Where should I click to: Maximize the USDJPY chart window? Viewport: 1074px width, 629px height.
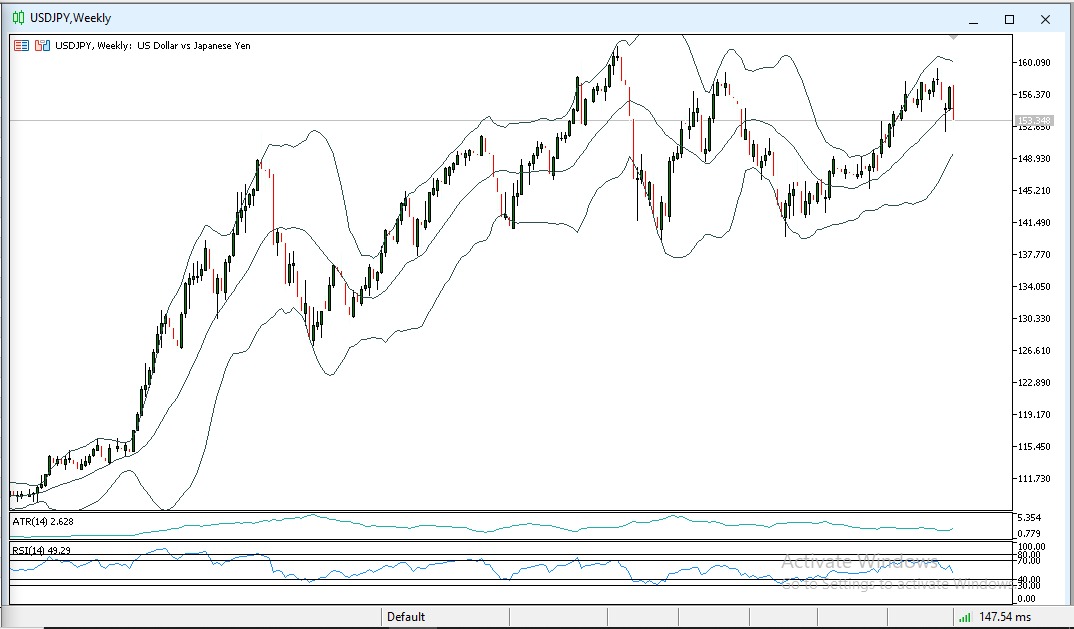1009,19
